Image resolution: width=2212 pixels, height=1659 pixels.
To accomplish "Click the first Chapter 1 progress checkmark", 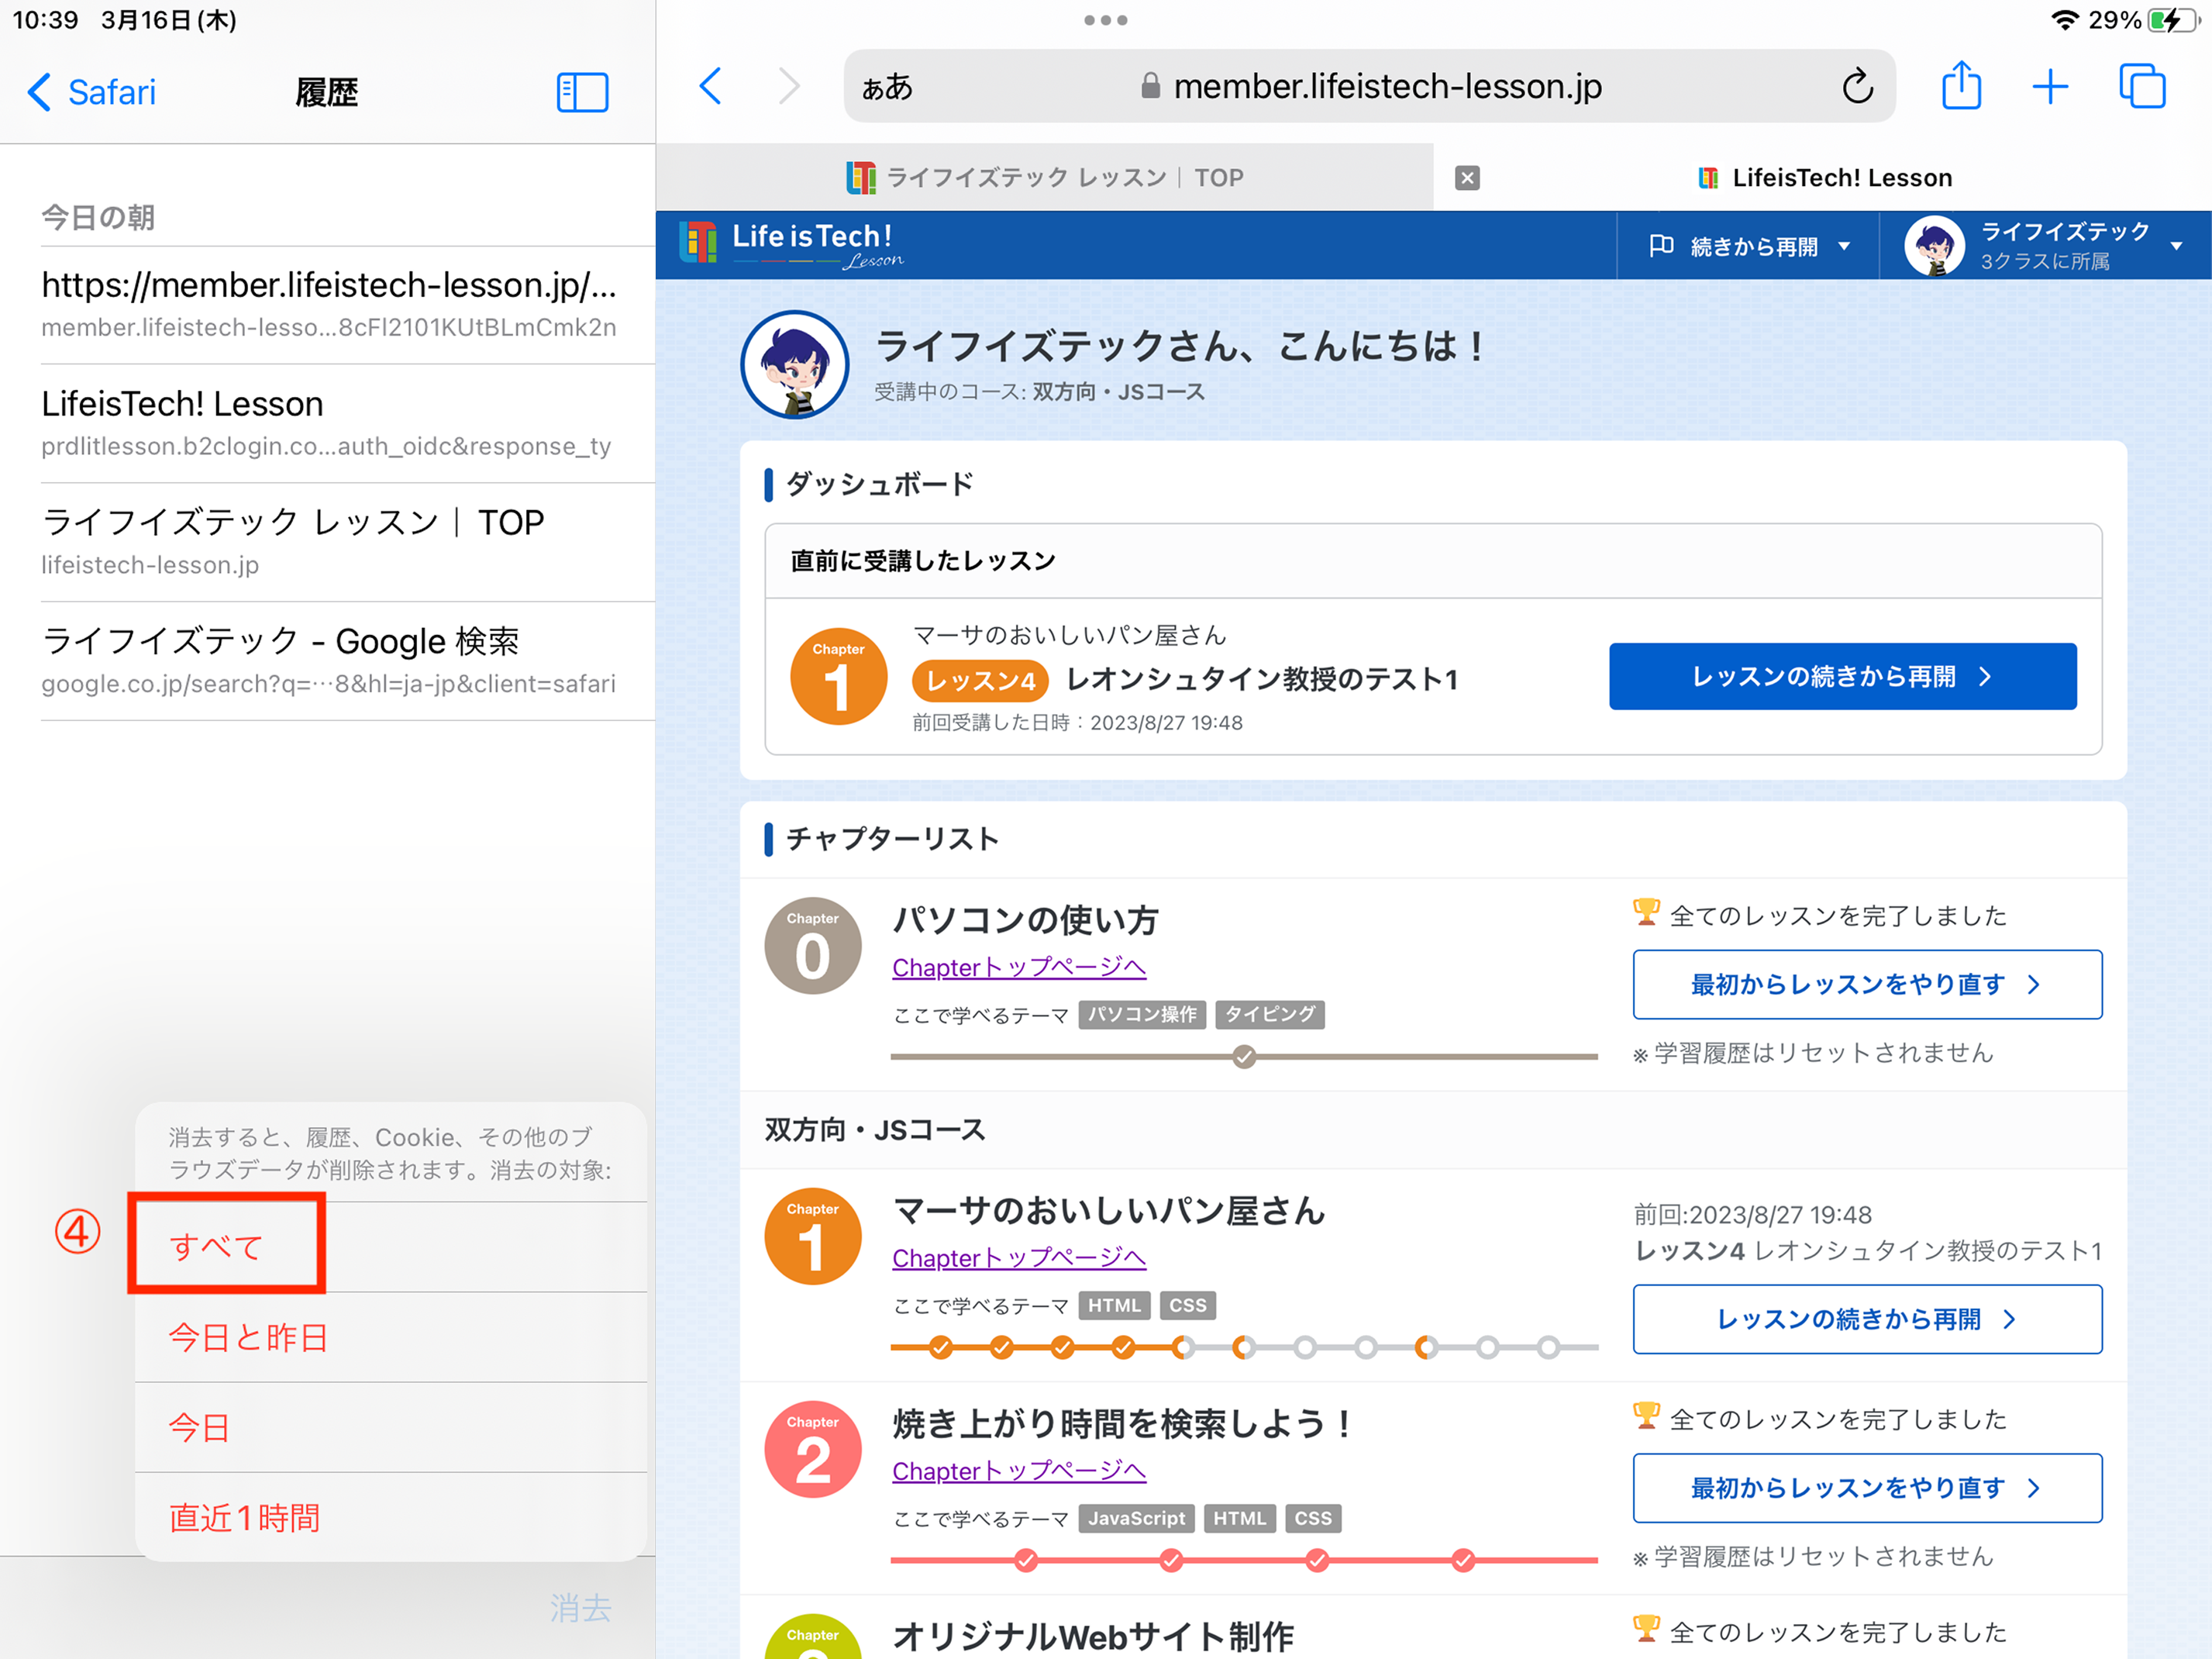I will [x=940, y=1347].
